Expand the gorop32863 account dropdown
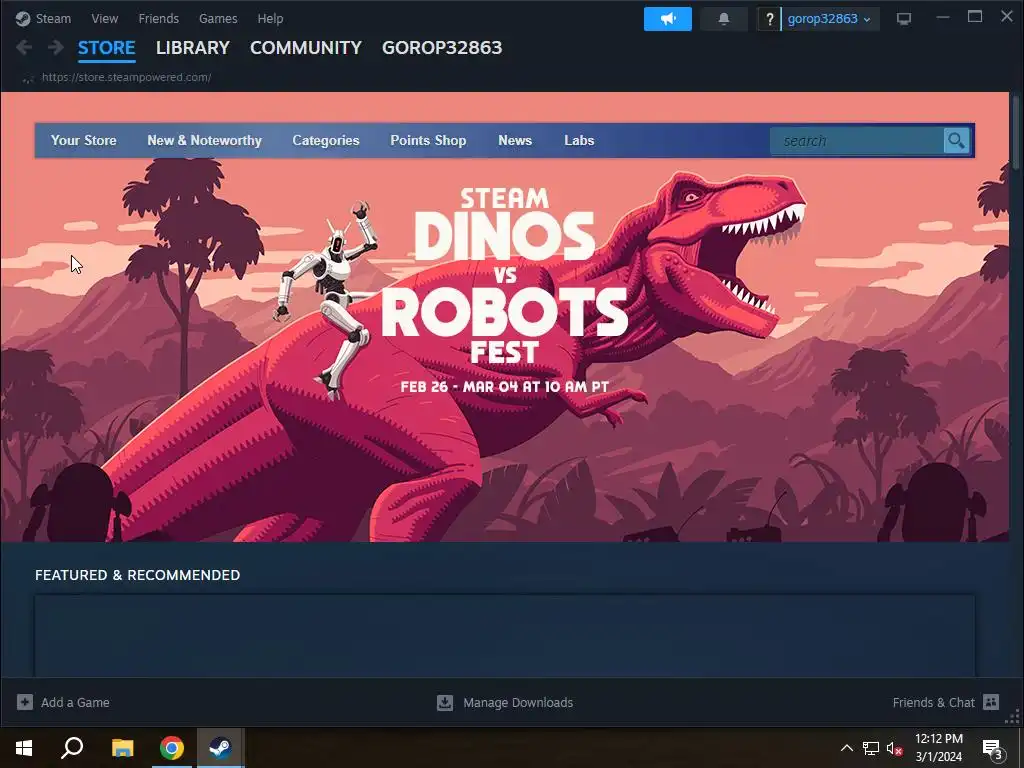Screen dimensions: 1024x768 click(x=829, y=19)
